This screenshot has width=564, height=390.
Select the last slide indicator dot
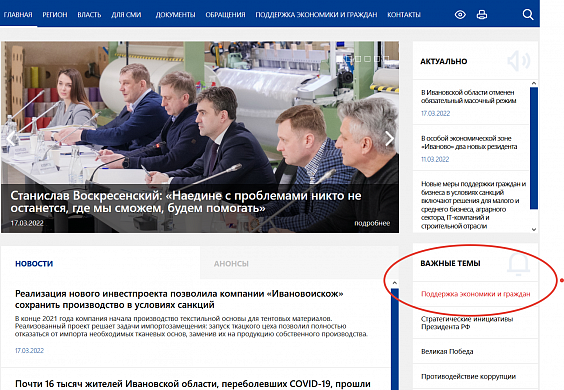pos(386,58)
